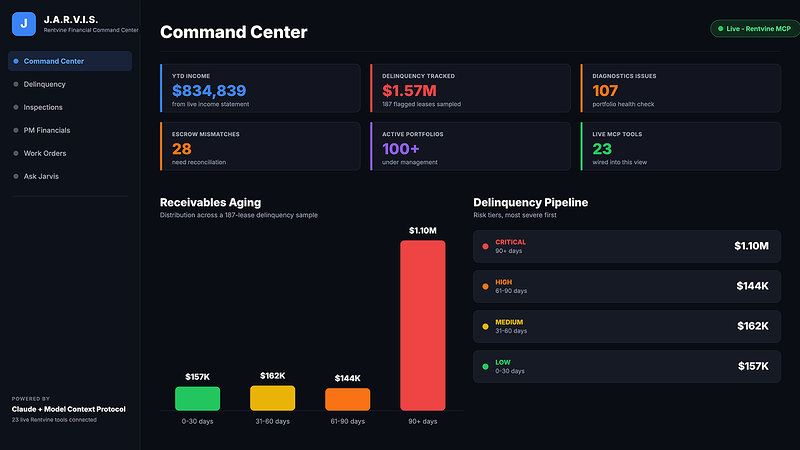Open the Delinquency Tracked card
Image resolution: width=800 pixels, height=450 pixels.
coord(470,88)
